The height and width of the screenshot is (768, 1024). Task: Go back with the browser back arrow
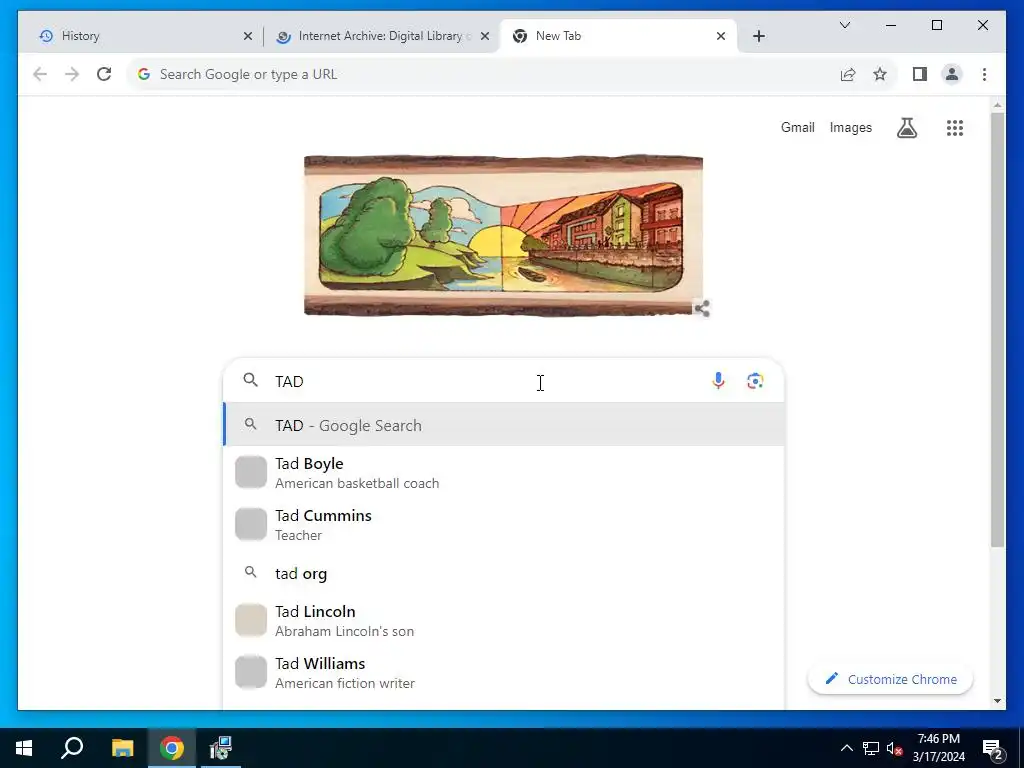[40, 74]
